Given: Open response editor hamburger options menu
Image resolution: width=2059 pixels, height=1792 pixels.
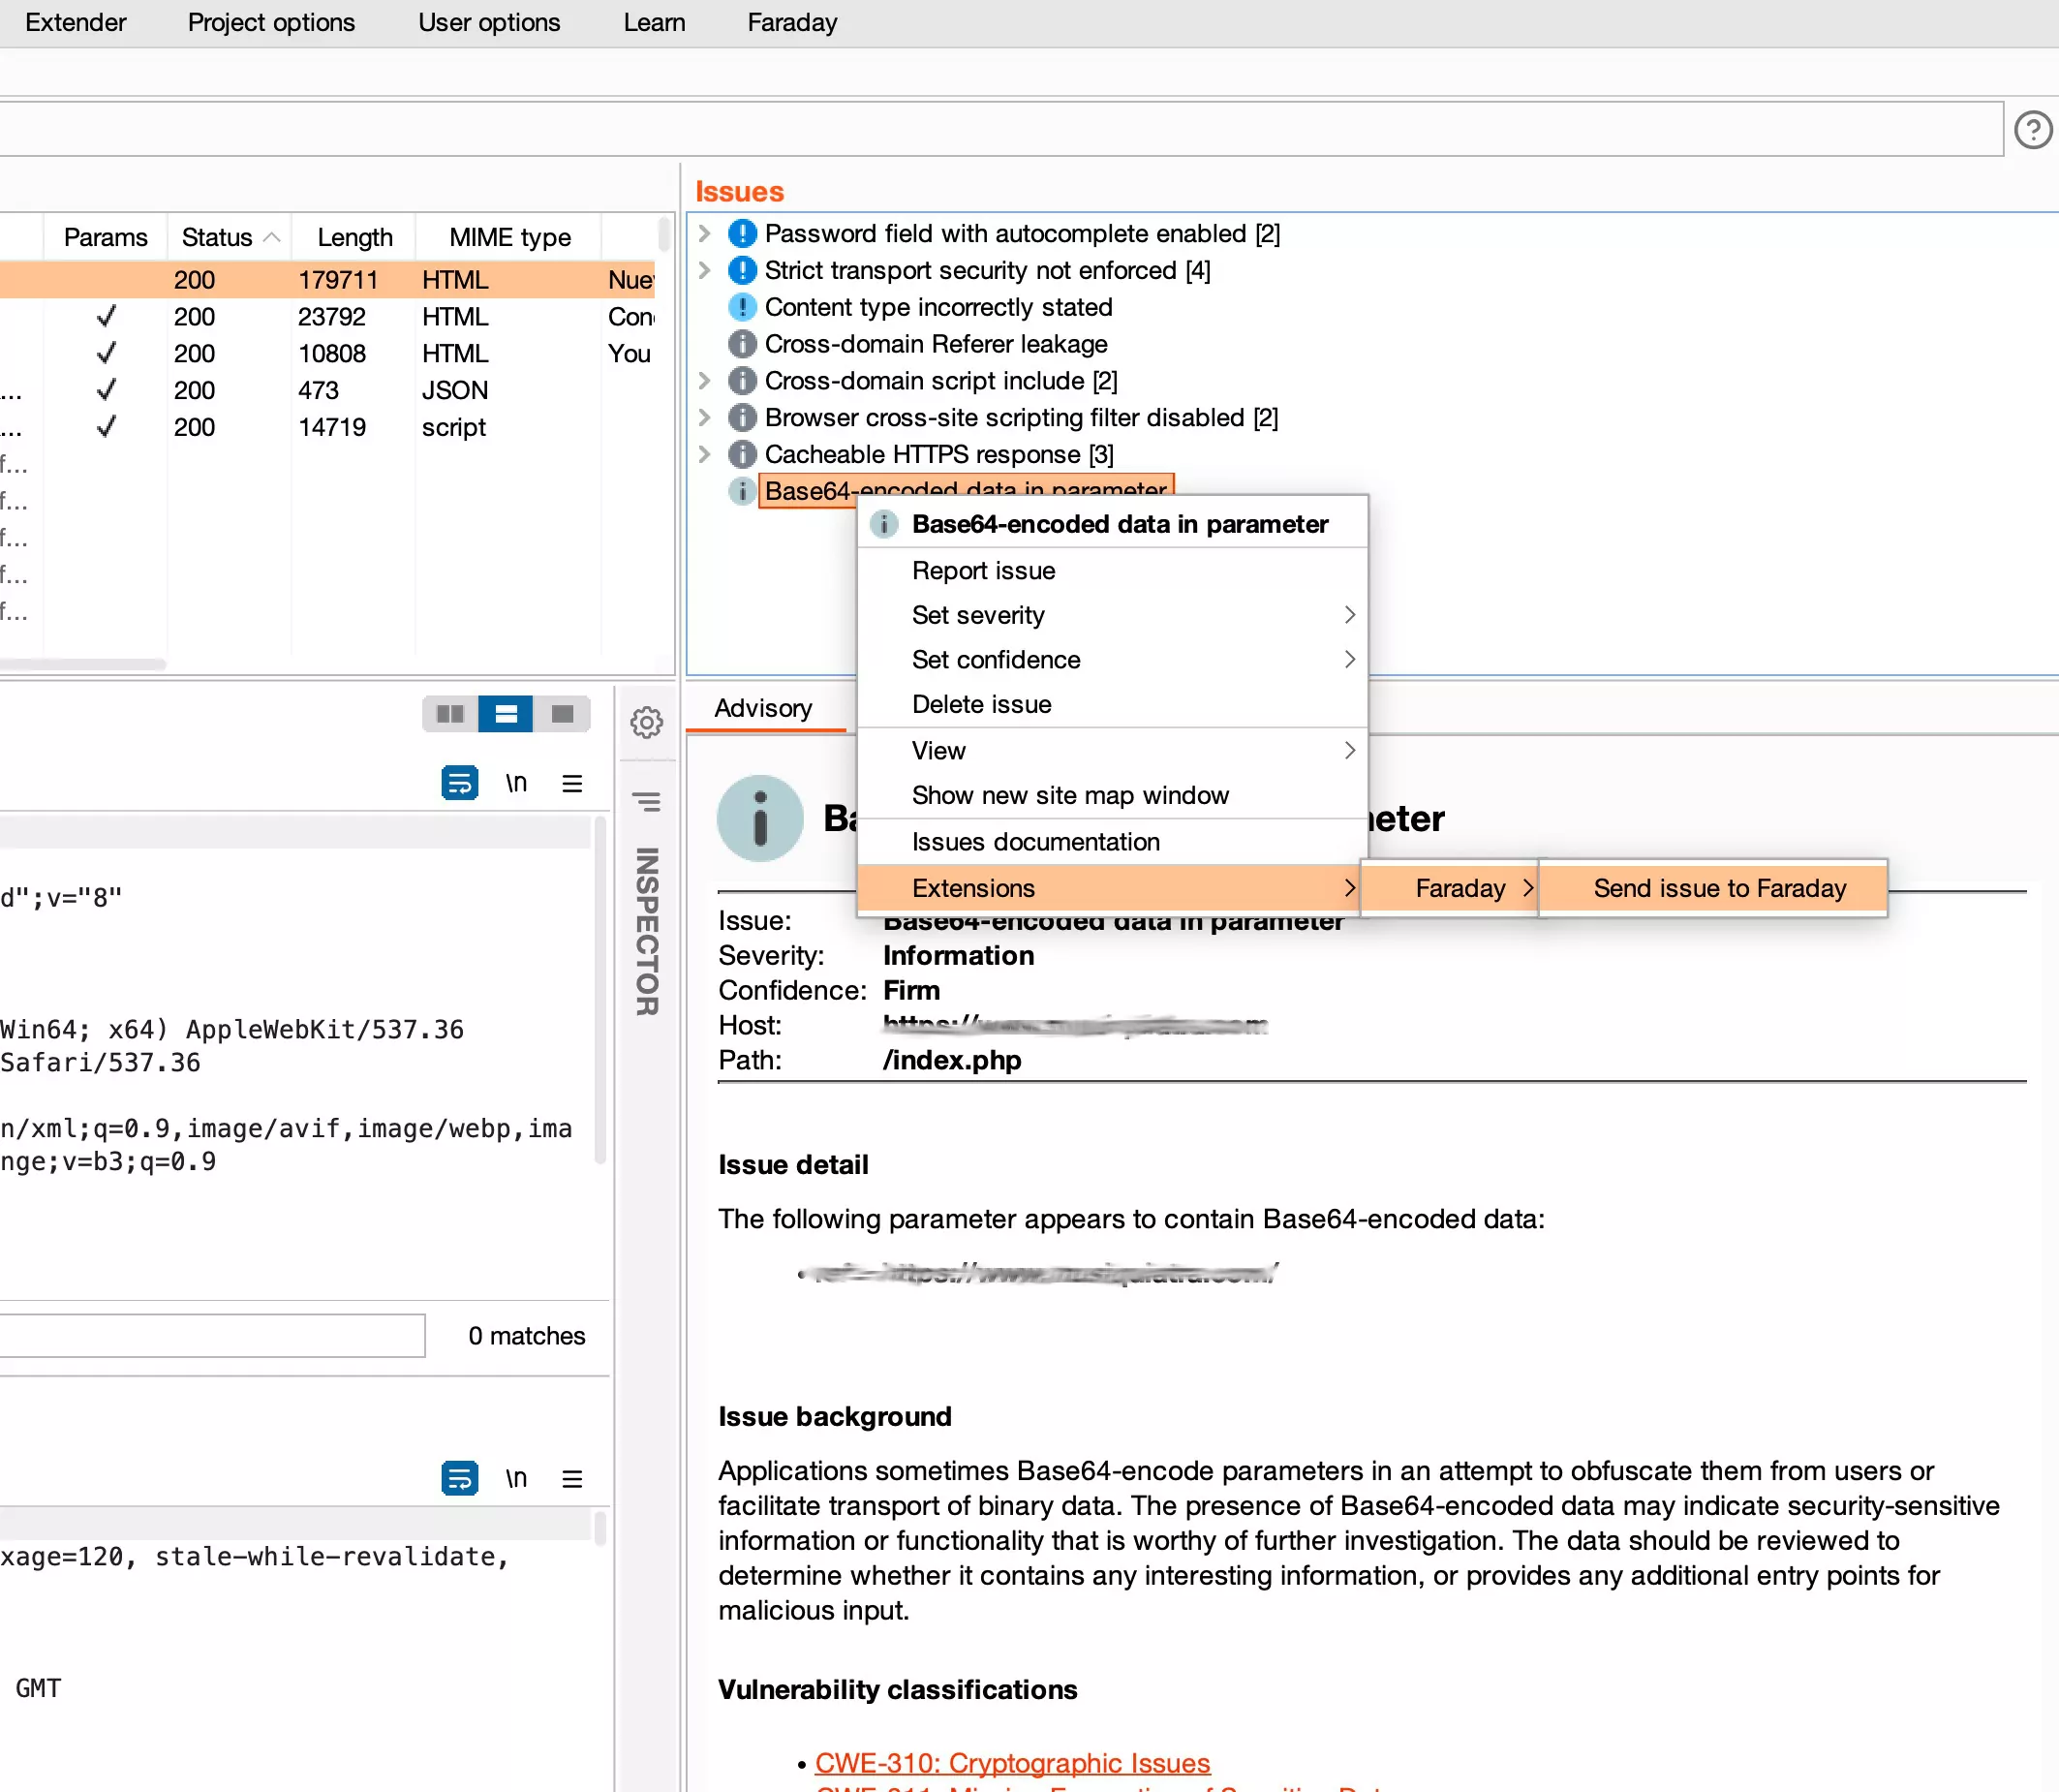Looking at the screenshot, I should pos(572,1478).
